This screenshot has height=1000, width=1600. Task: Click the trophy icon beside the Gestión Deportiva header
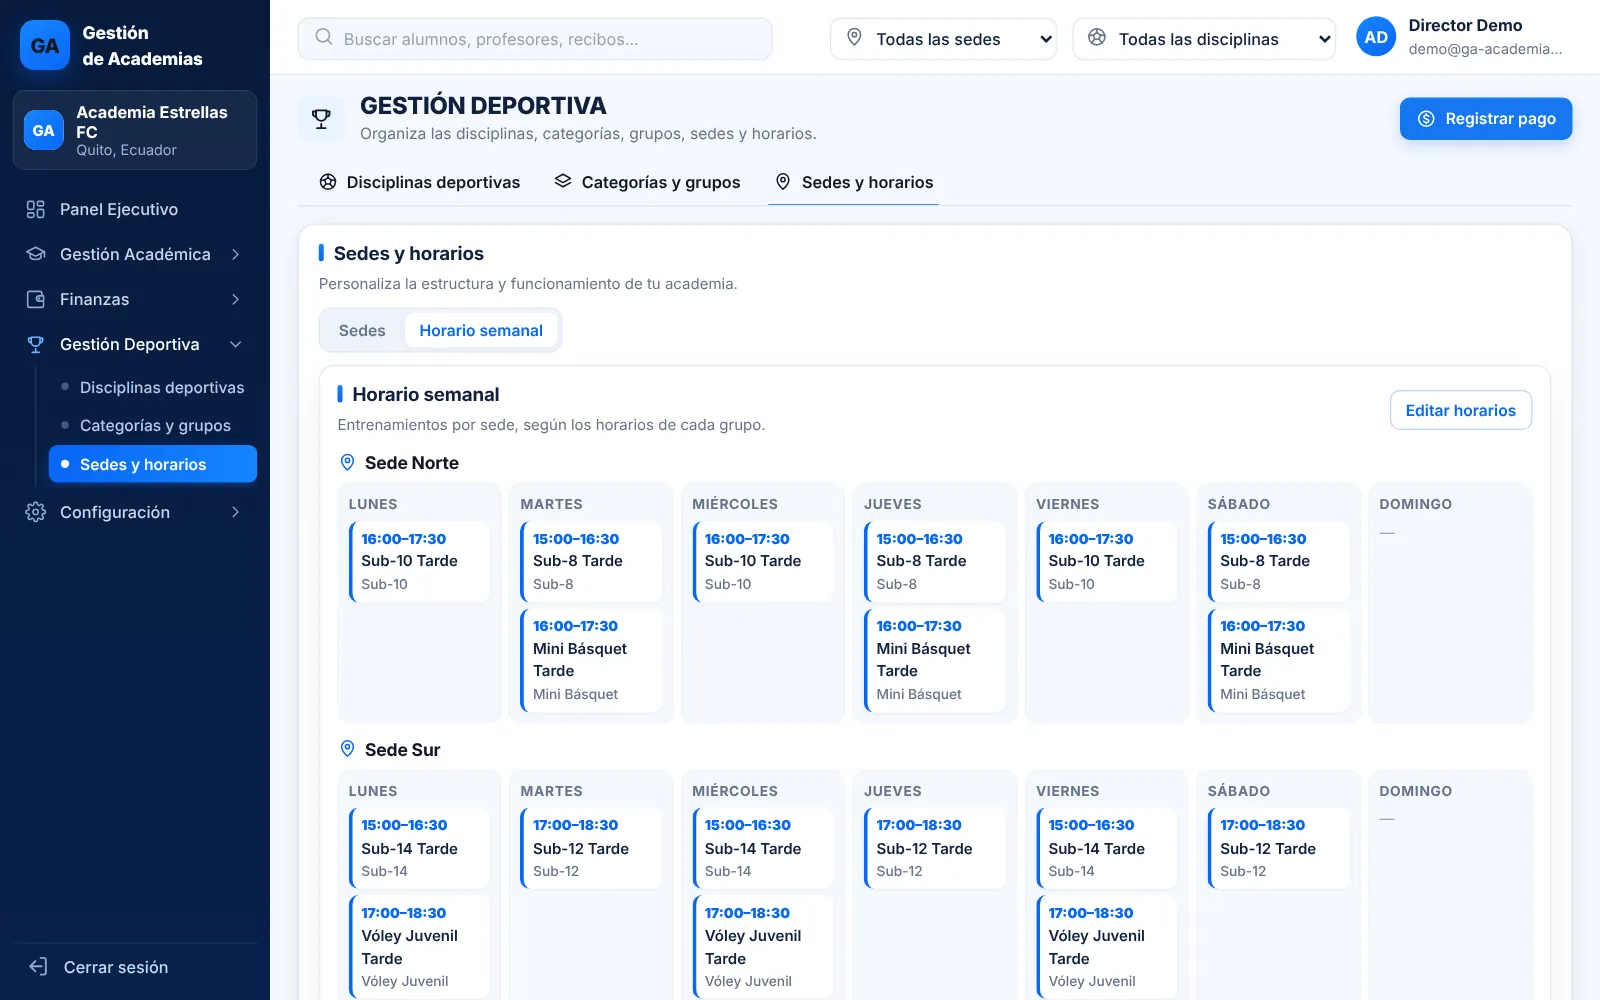(321, 119)
